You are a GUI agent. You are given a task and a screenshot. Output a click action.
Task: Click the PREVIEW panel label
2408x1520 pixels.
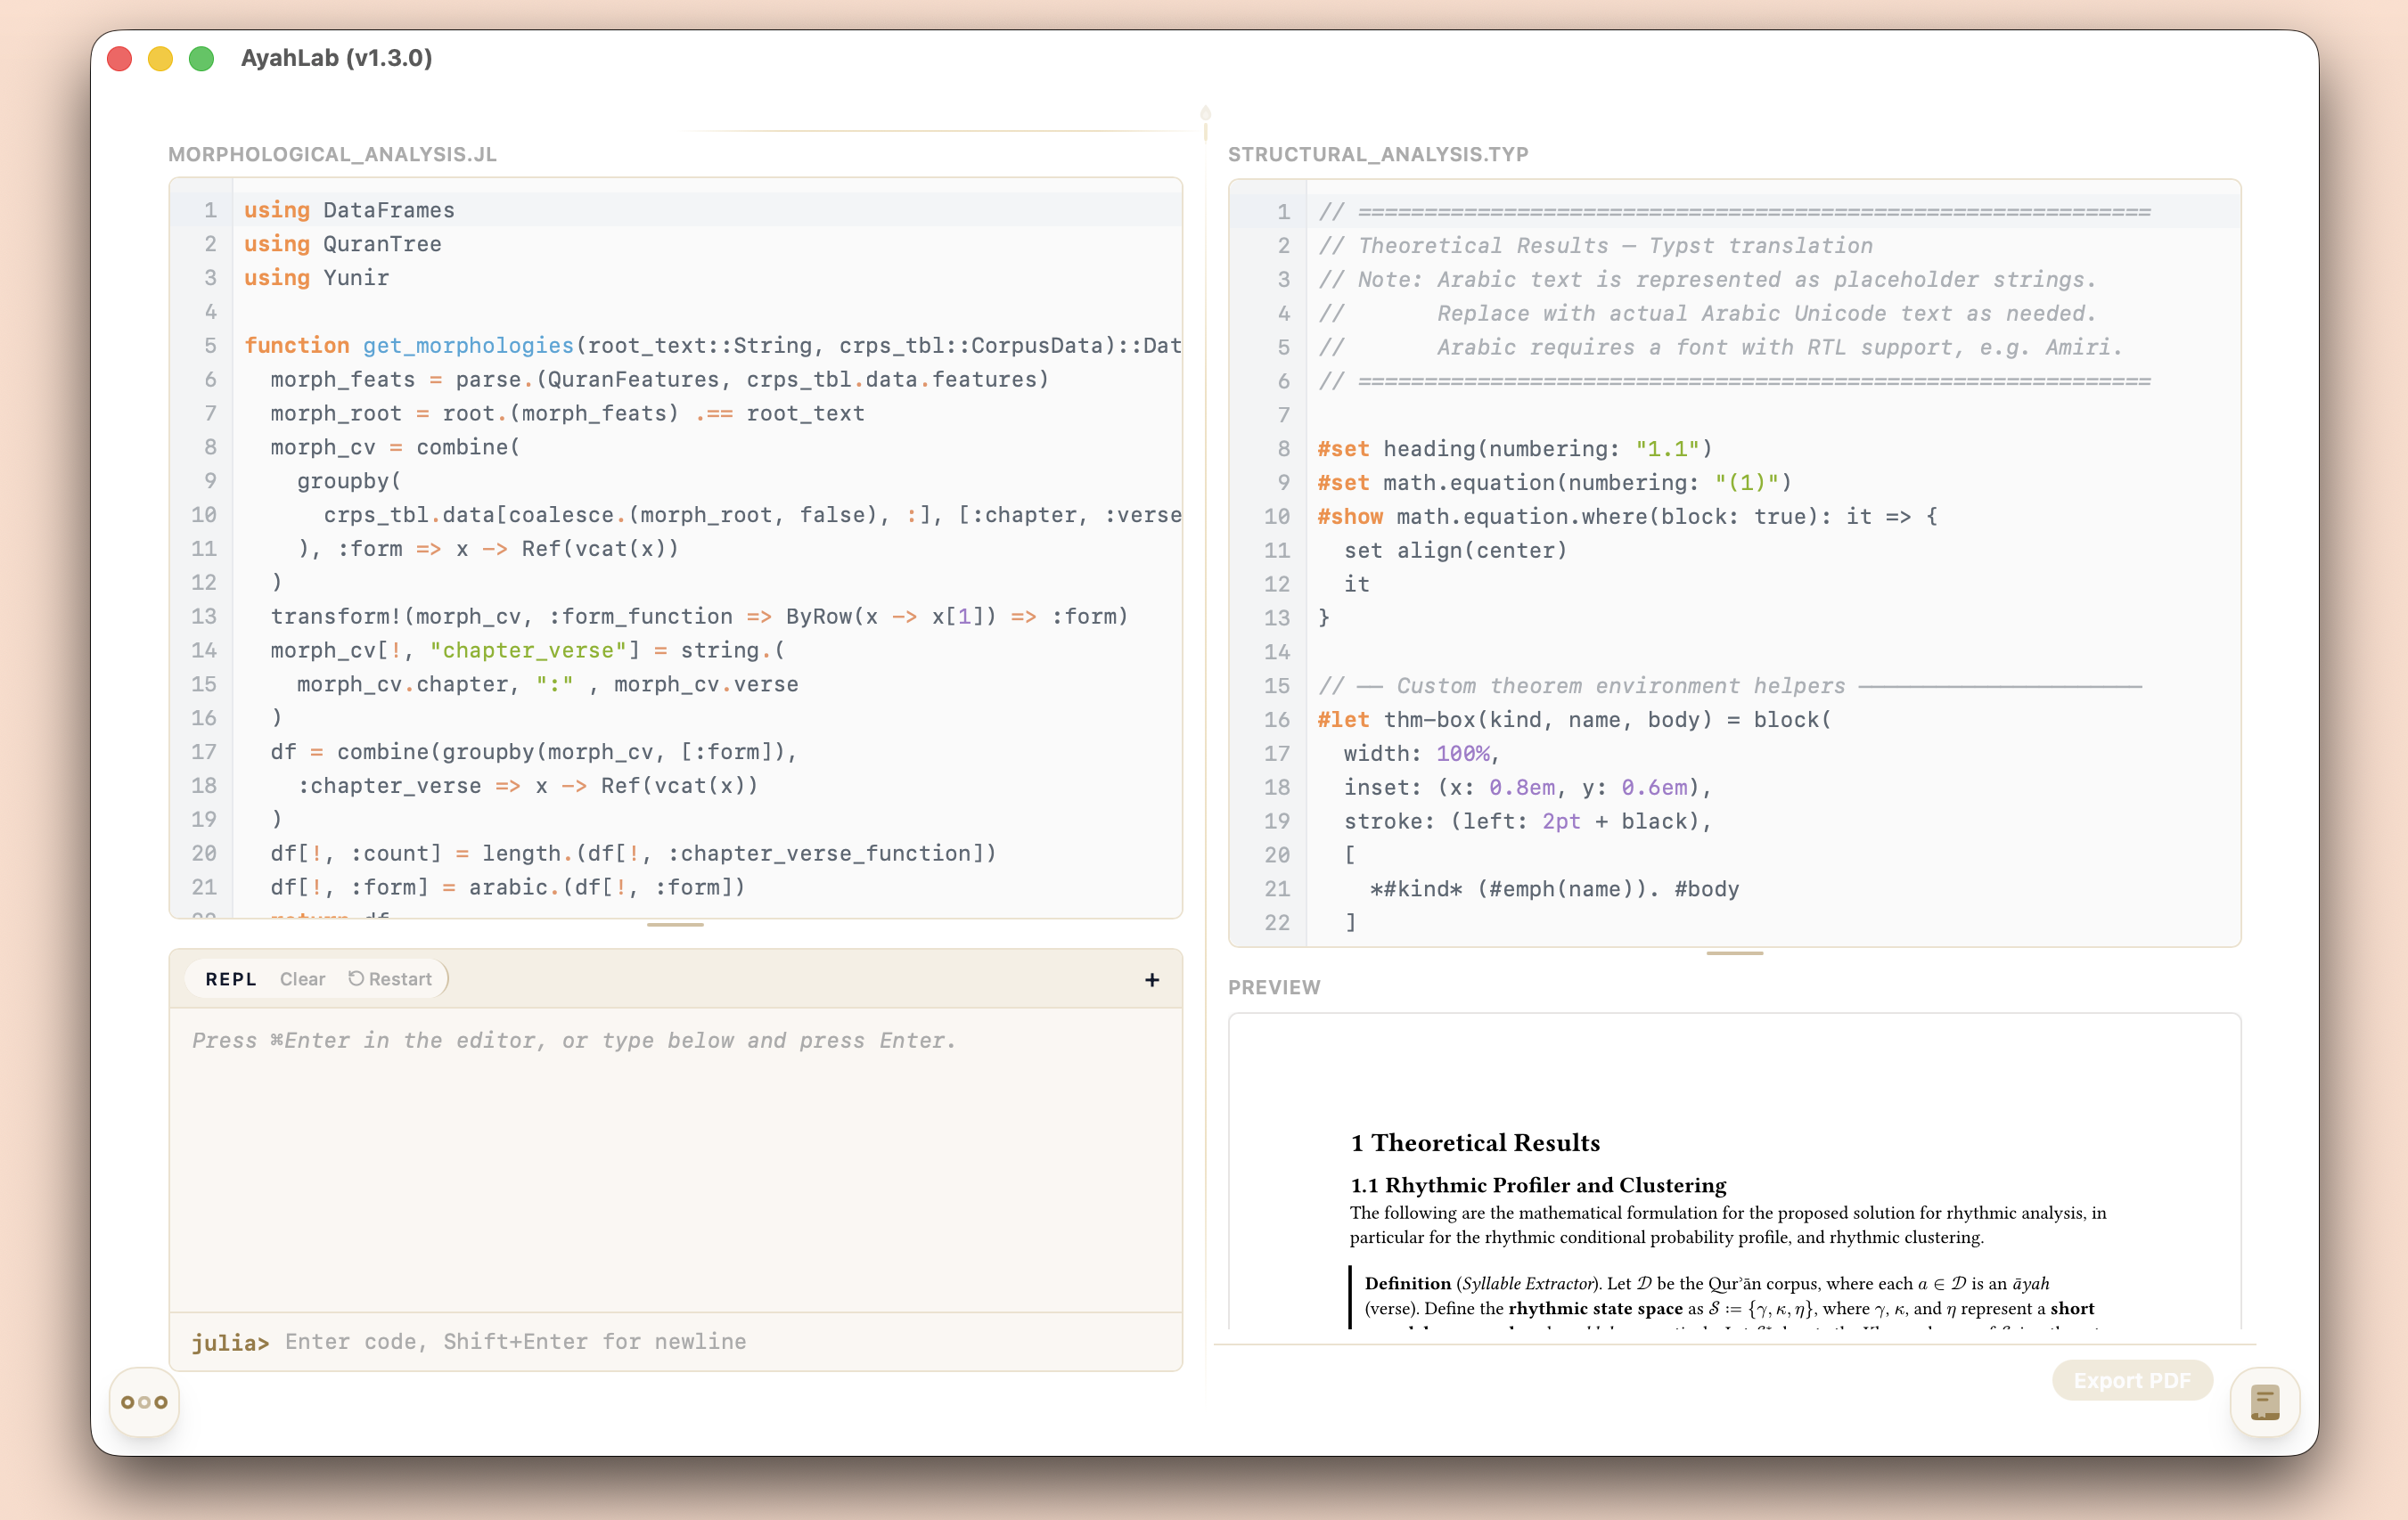[1274, 987]
